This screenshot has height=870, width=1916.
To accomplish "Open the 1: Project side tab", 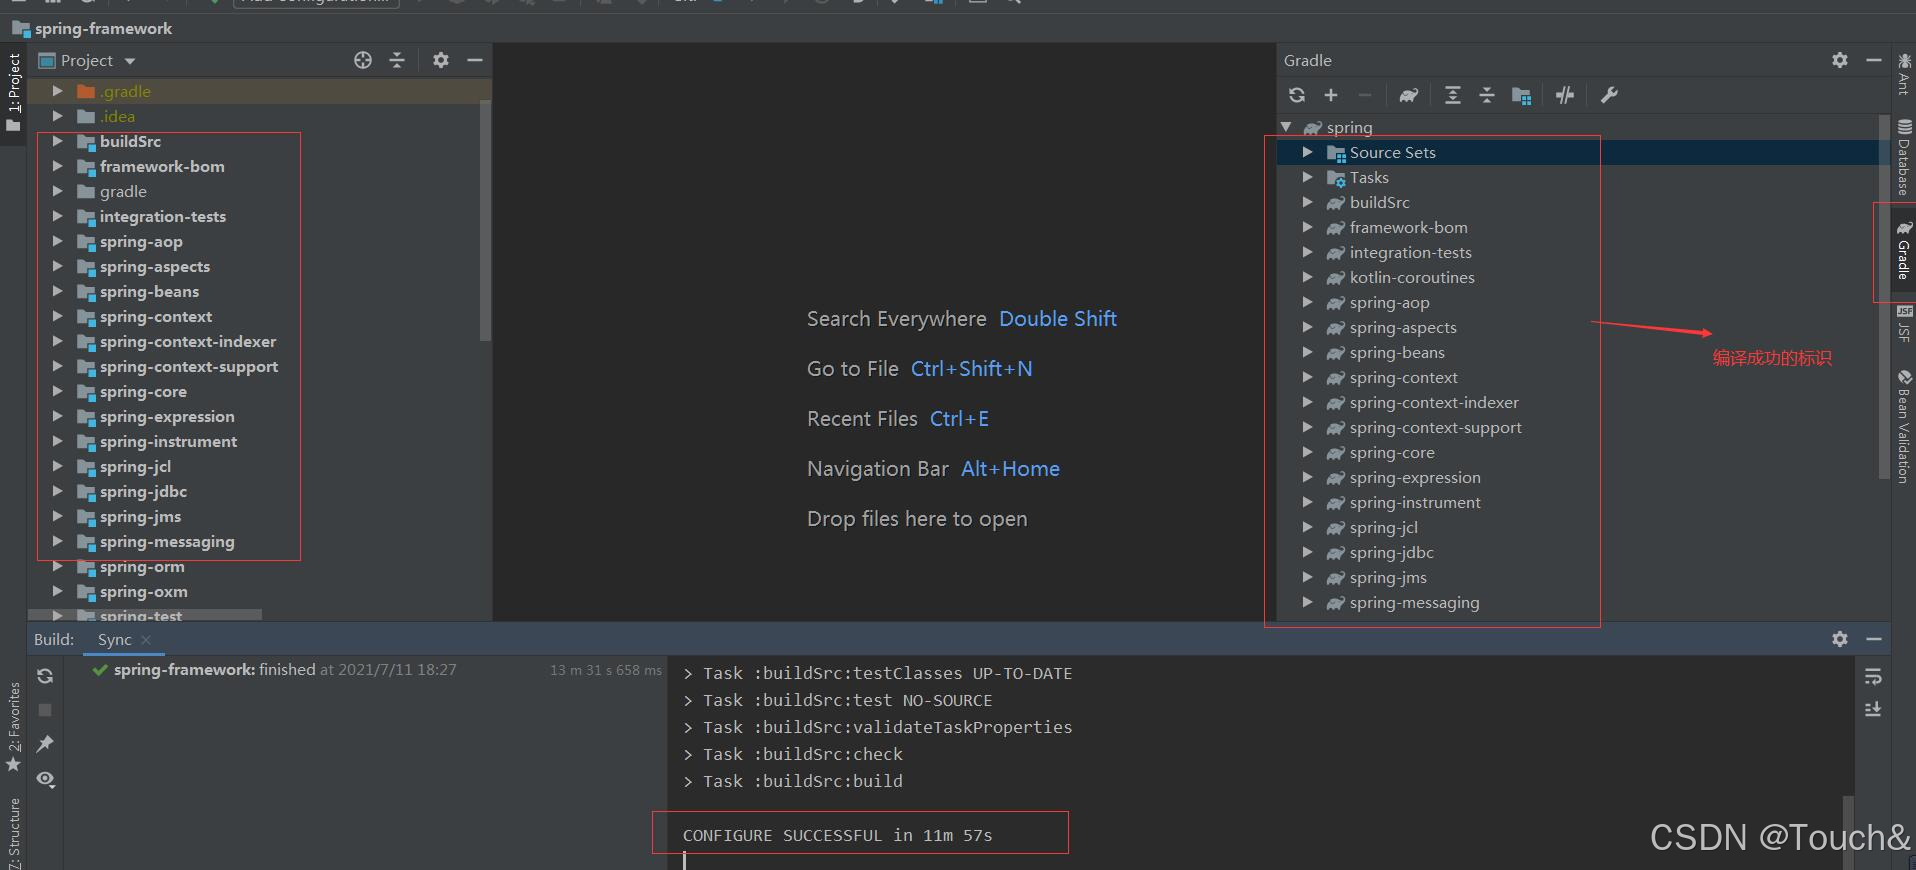I will point(13,93).
